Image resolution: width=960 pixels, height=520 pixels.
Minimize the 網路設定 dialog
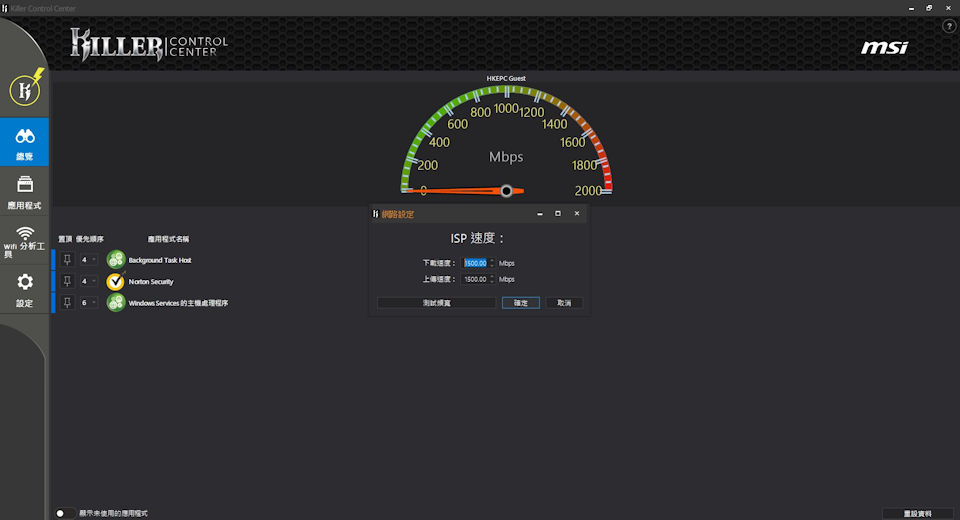(539, 213)
